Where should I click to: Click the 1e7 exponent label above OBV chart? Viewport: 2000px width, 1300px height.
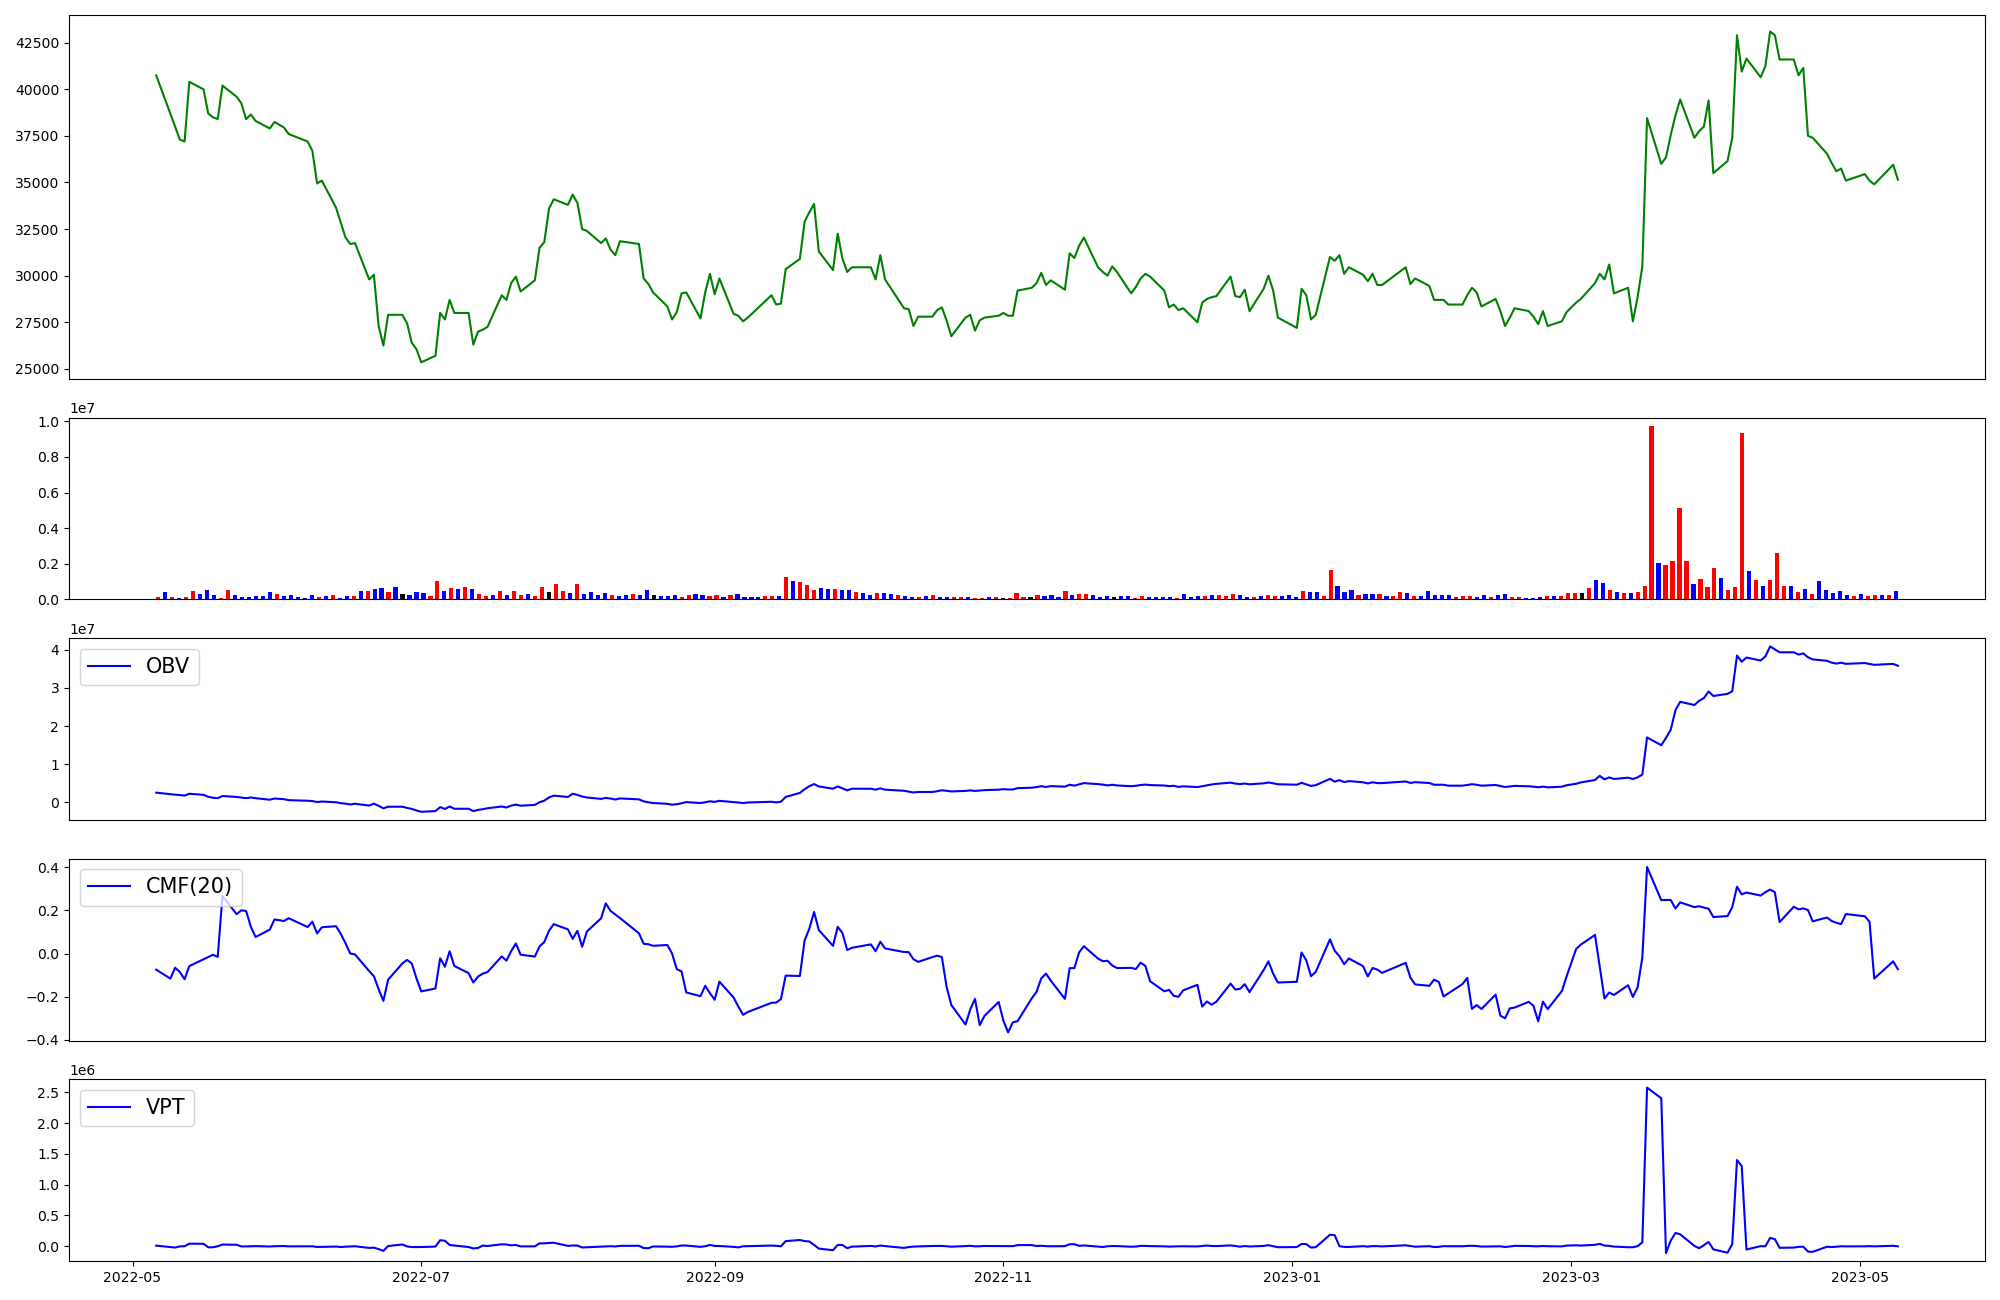(x=82, y=629)
